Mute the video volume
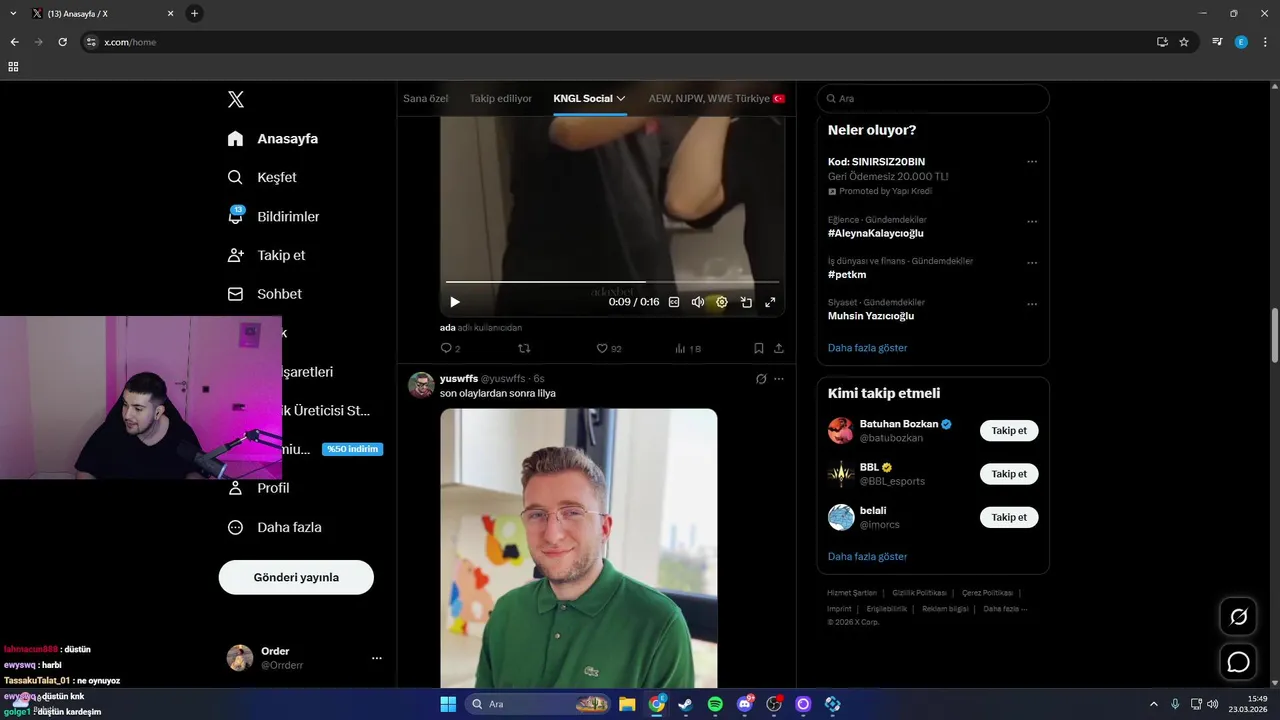Viewport: 1280px width, 720px height. 698,302
